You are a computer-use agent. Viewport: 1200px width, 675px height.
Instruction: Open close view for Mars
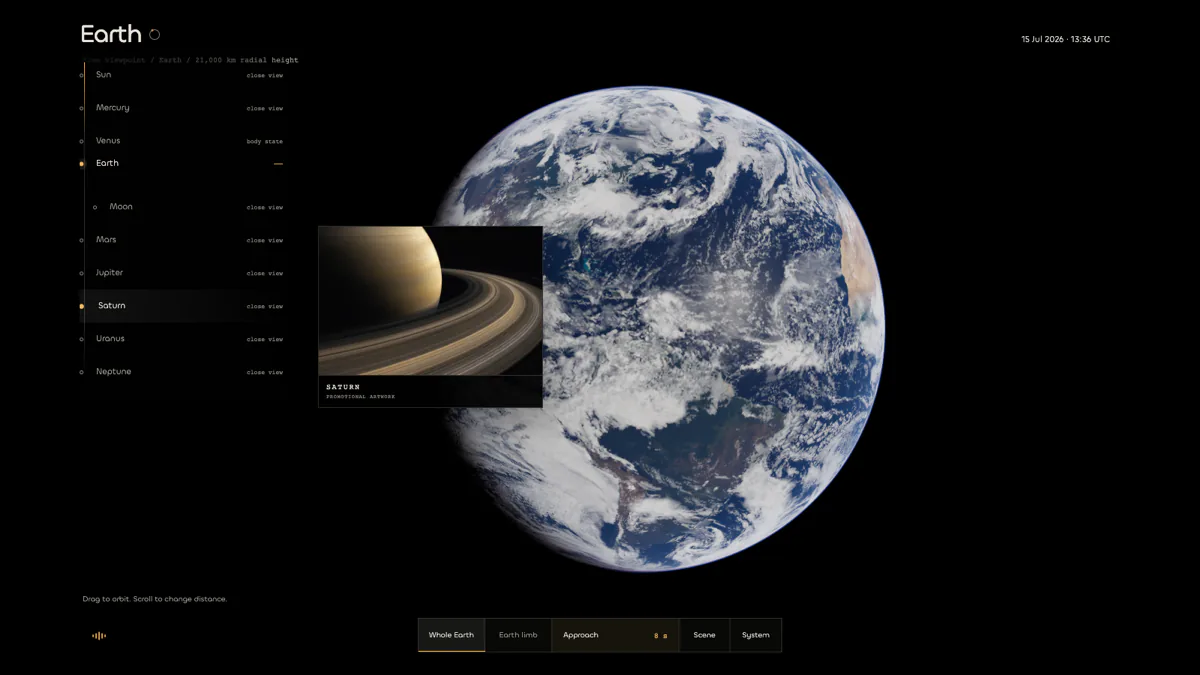[265, 241]
